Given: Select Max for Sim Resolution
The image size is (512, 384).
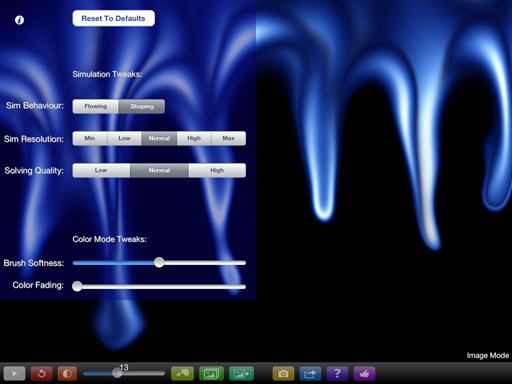Looking at the screenshot, I should 228,138.
